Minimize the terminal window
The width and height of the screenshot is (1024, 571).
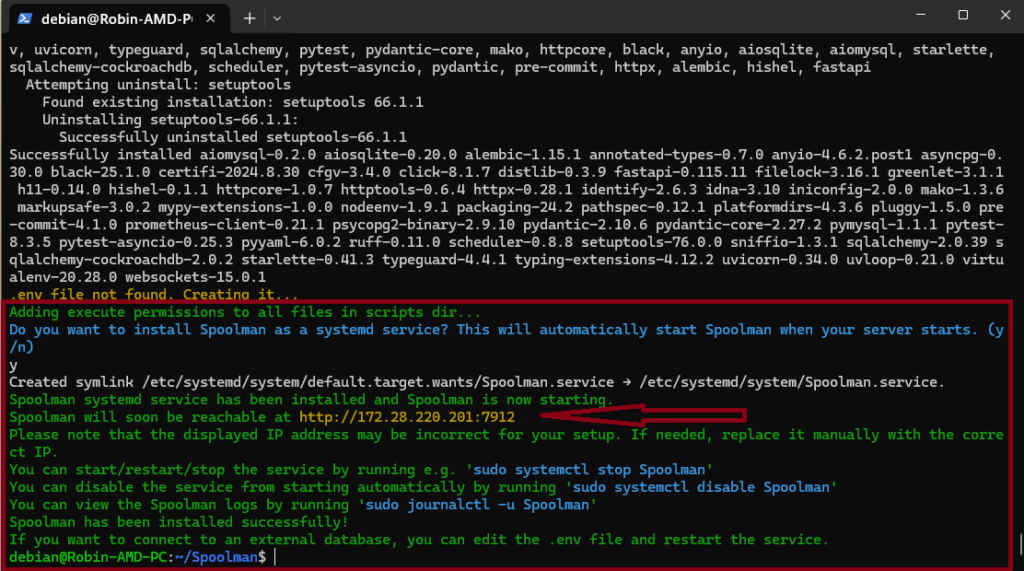[x=921, y=15]
